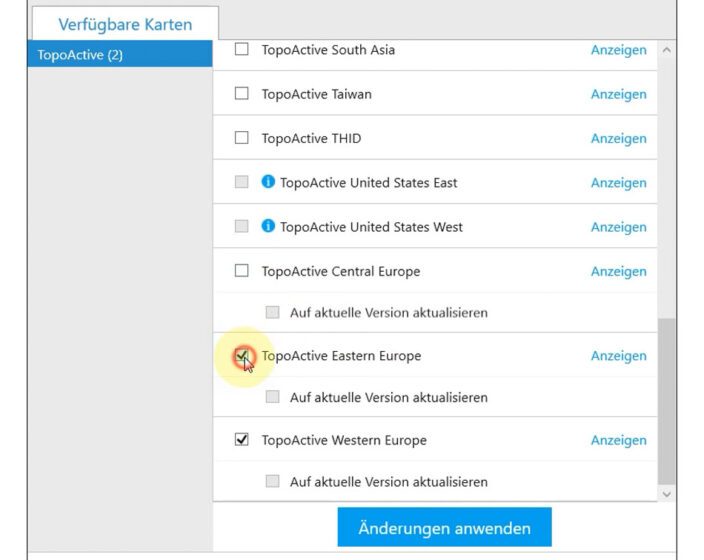Uncheck the TopoActive Western Europe checkbox

click(242, 440)
